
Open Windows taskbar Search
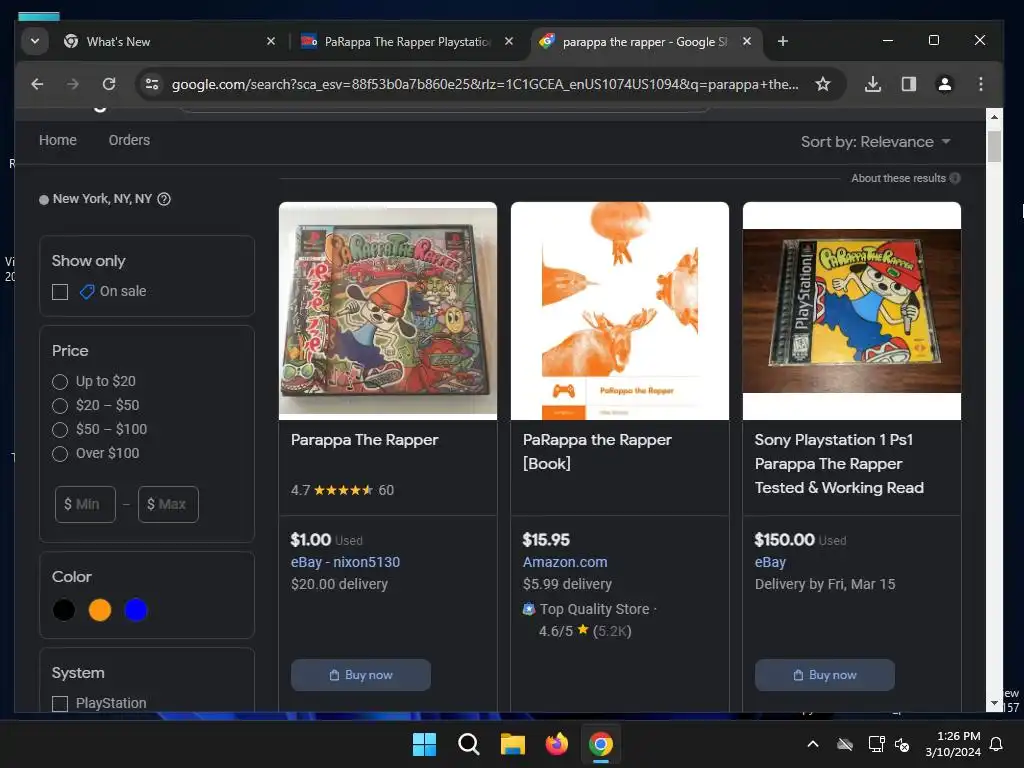coord(468,744)
